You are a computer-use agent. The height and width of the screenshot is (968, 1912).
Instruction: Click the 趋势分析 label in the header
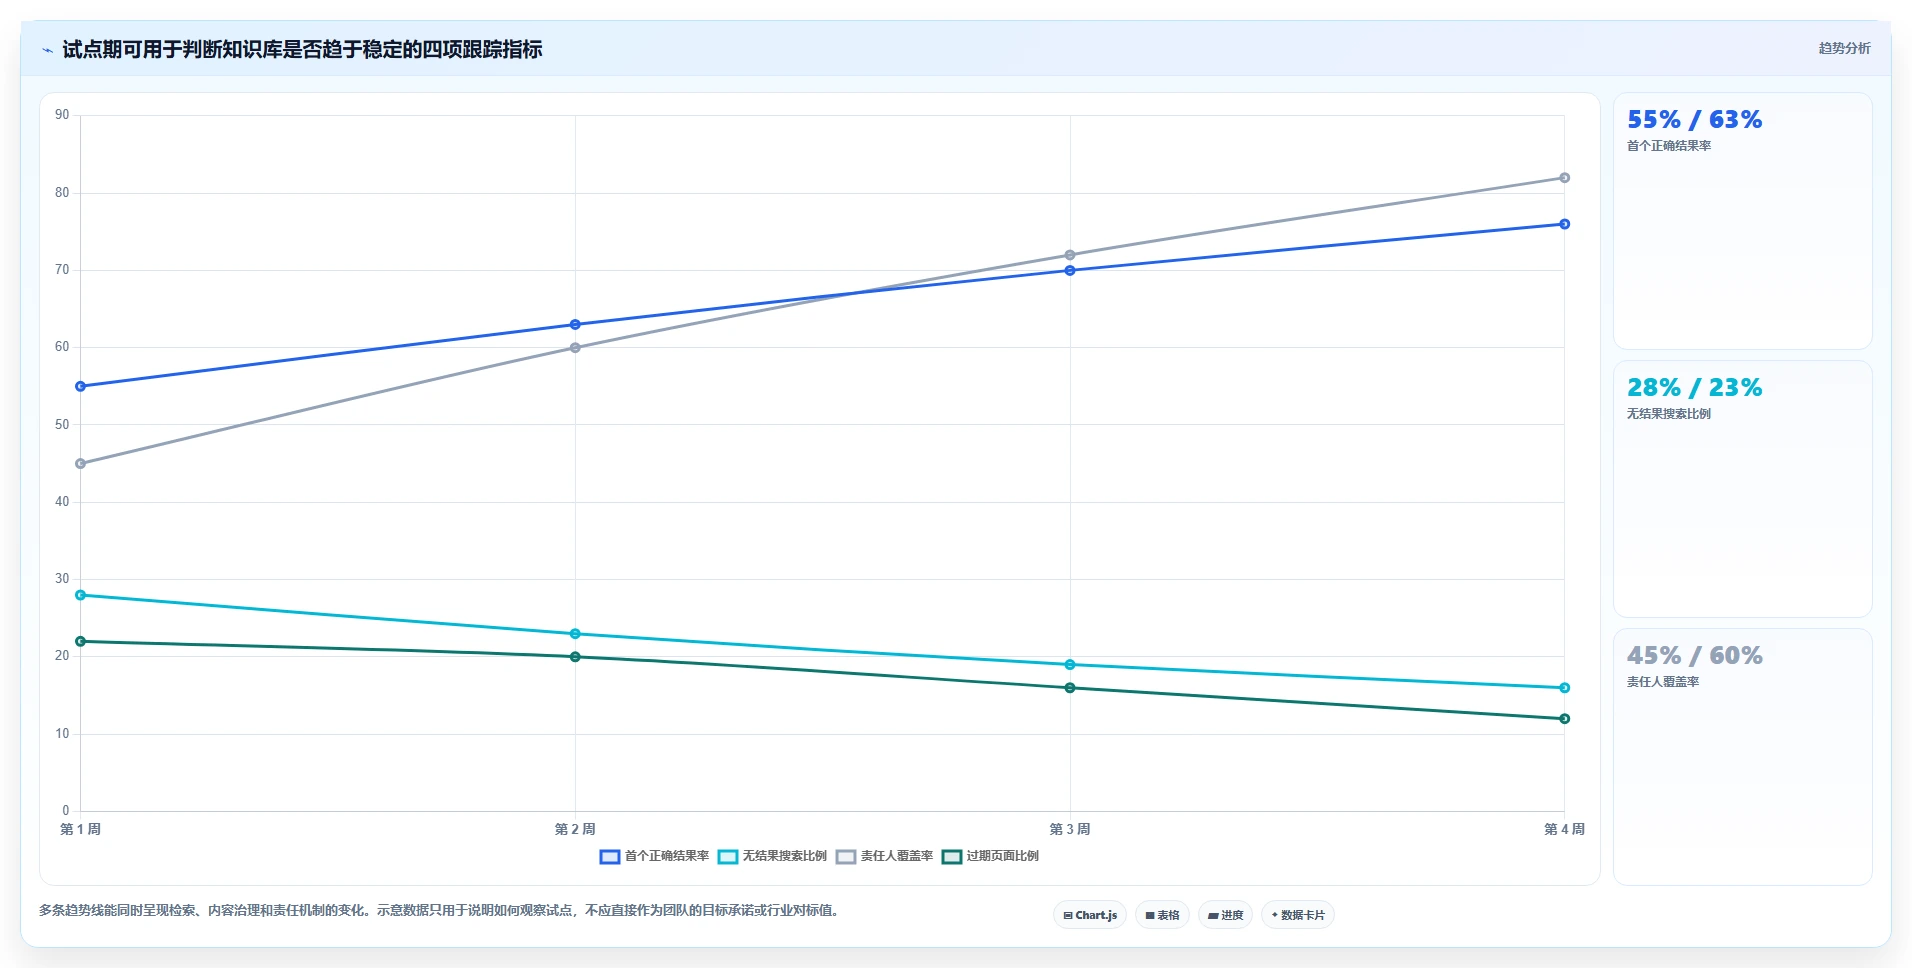click(1844, 48)
